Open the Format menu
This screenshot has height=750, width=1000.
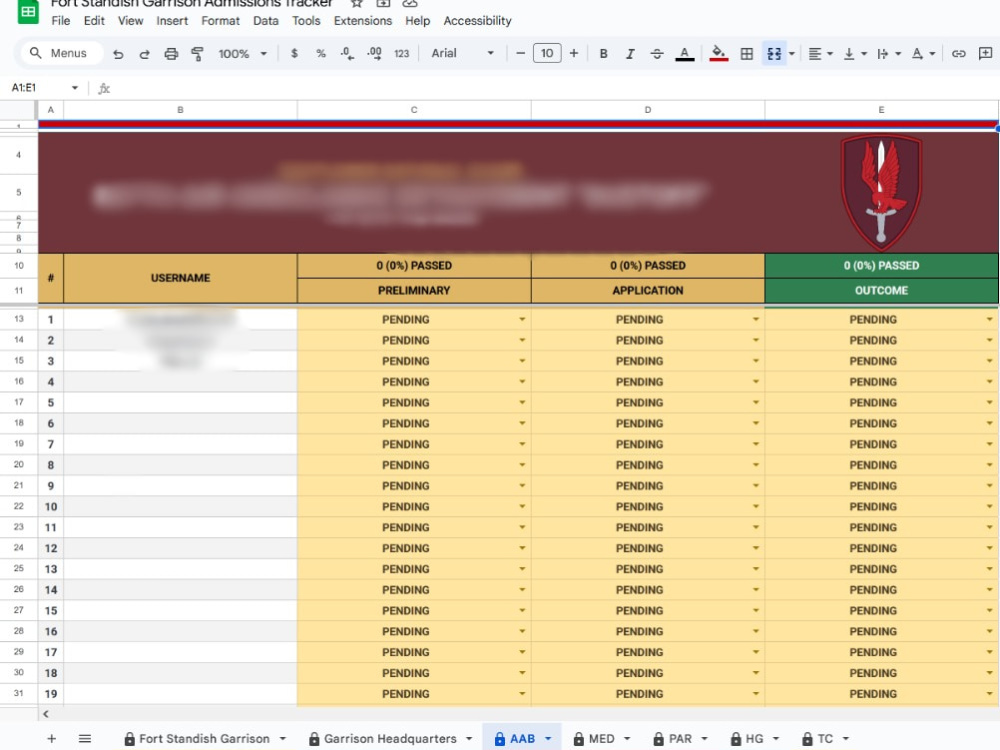[220, 21]
